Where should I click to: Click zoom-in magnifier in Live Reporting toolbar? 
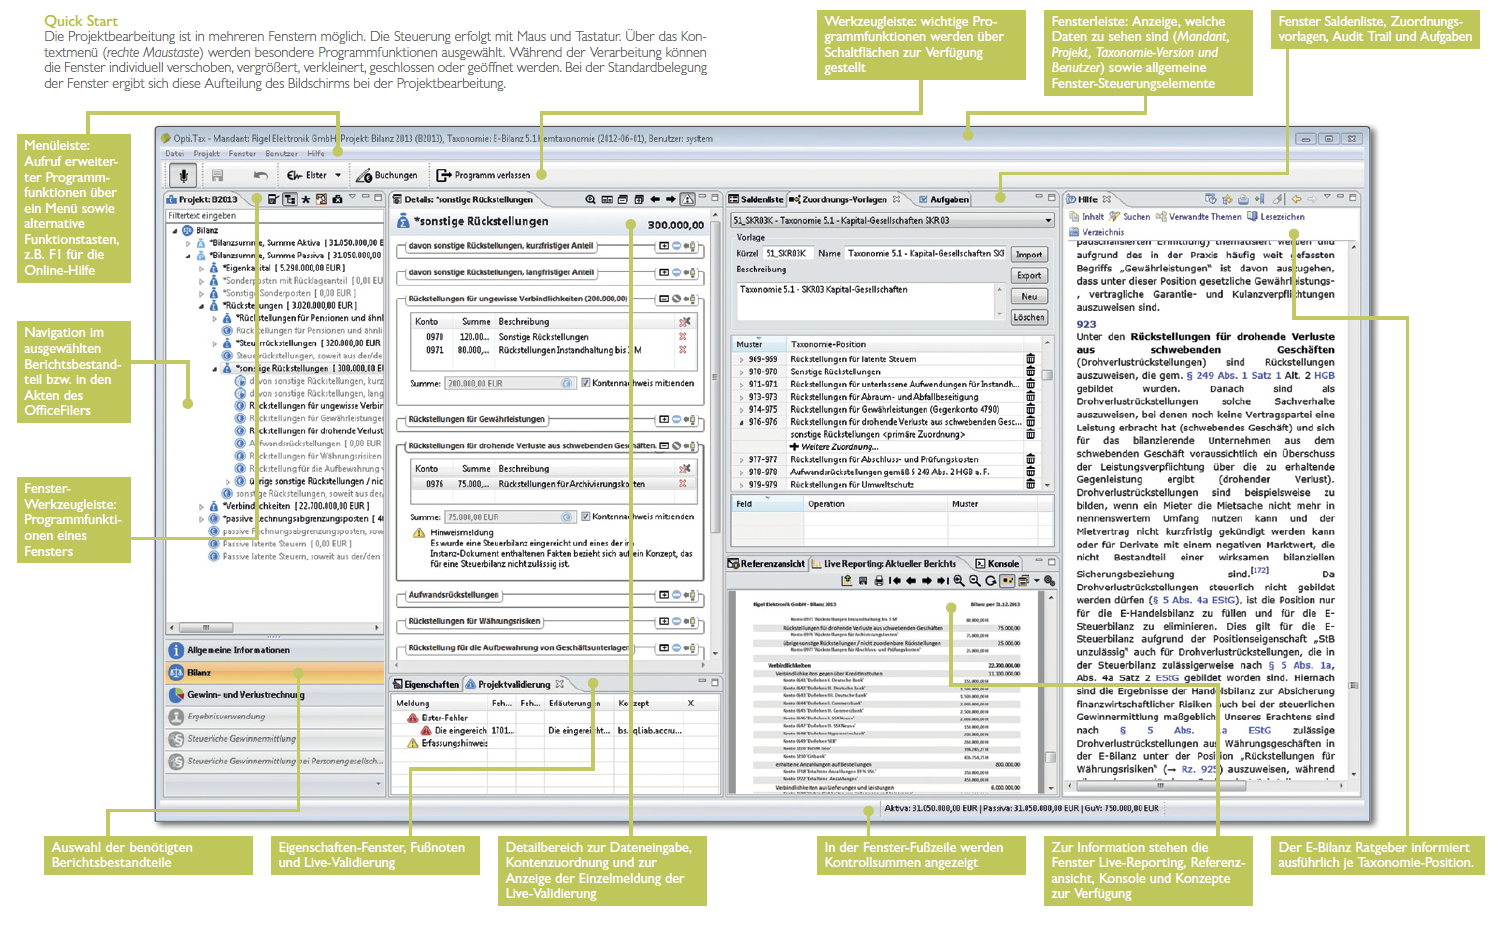pos(959,580)
